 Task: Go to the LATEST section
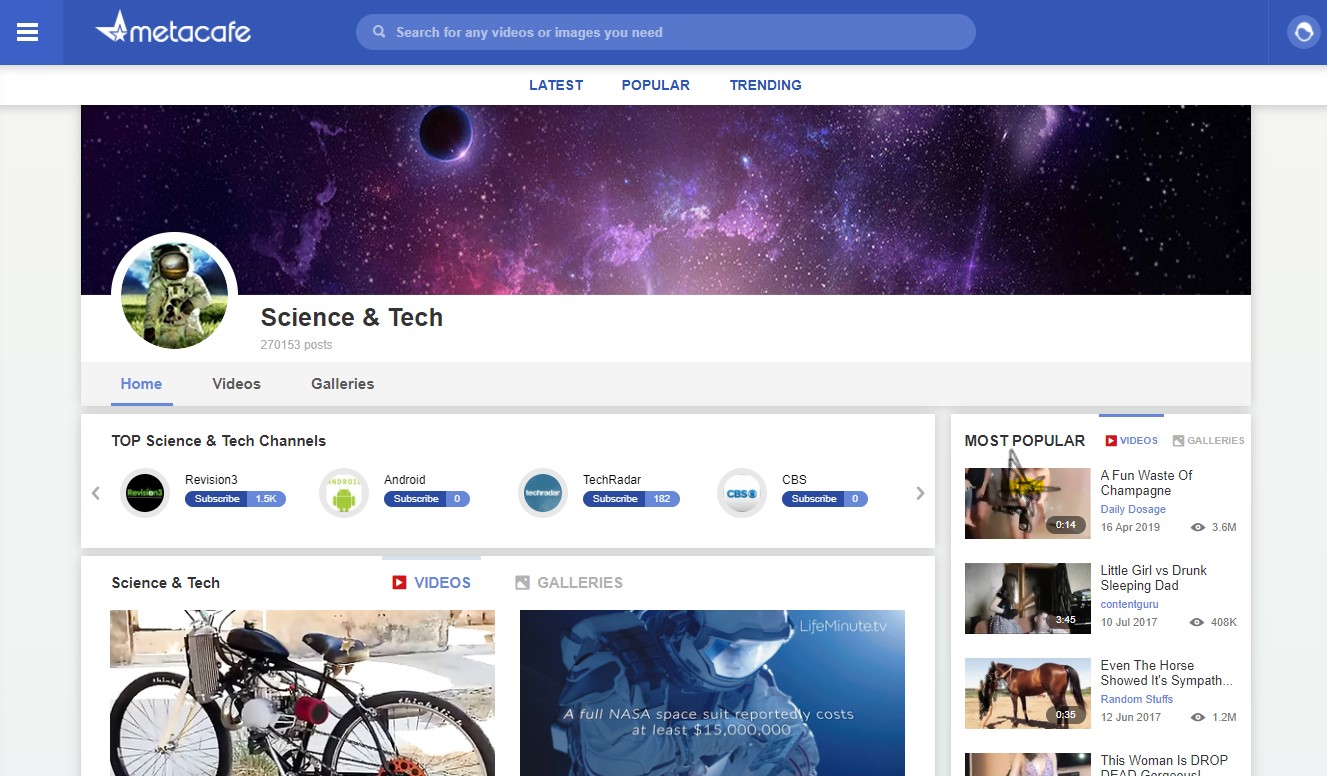[x=556, y=85]
